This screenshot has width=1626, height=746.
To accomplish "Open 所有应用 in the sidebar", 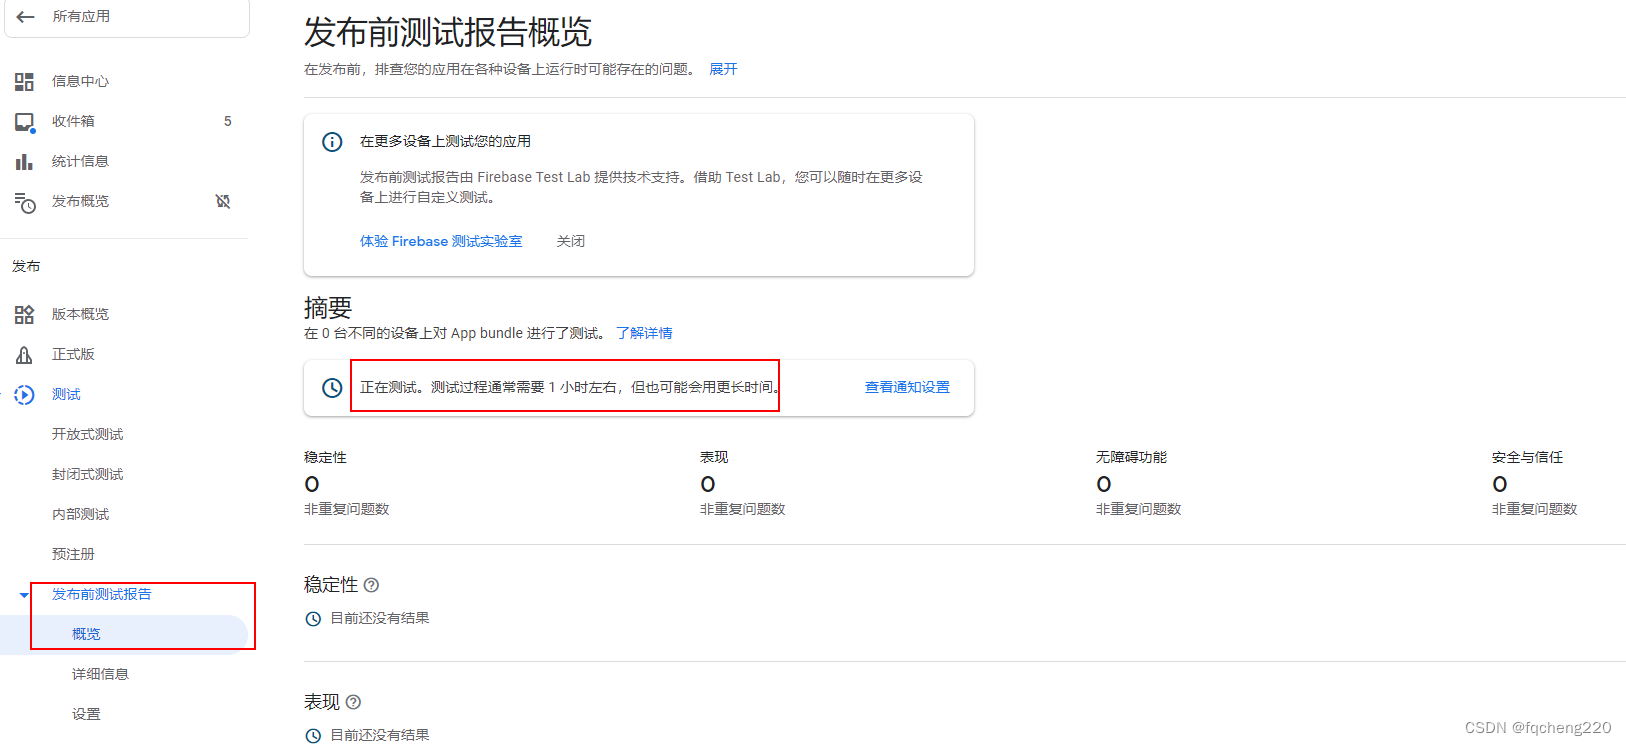I will pyautogui.click(x=81, y=17).
